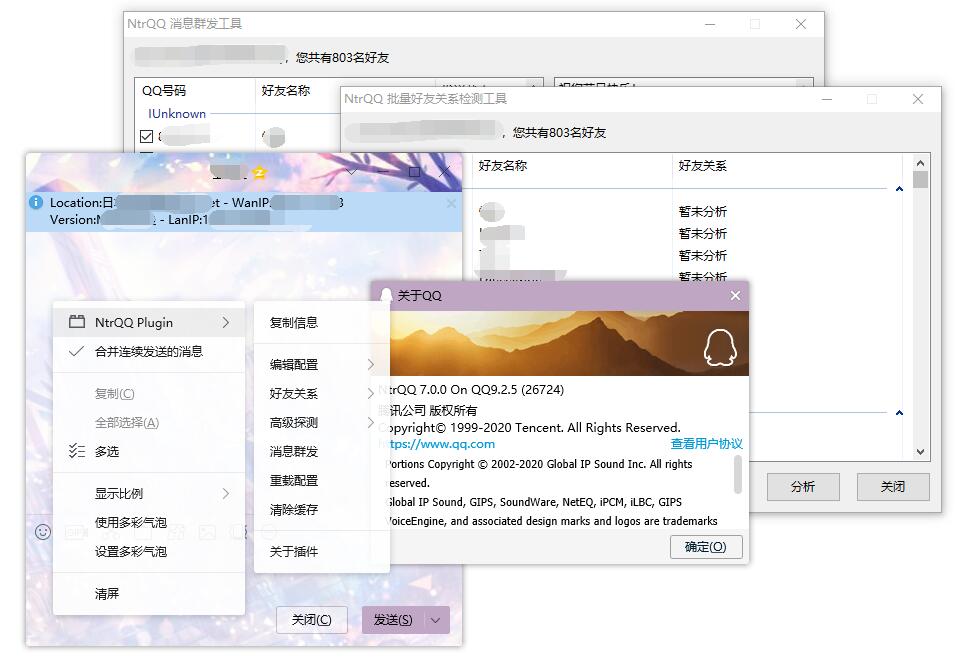Open the emoji picker in the chat toolbar
959x658 pixels.
(x=43, y=533)
